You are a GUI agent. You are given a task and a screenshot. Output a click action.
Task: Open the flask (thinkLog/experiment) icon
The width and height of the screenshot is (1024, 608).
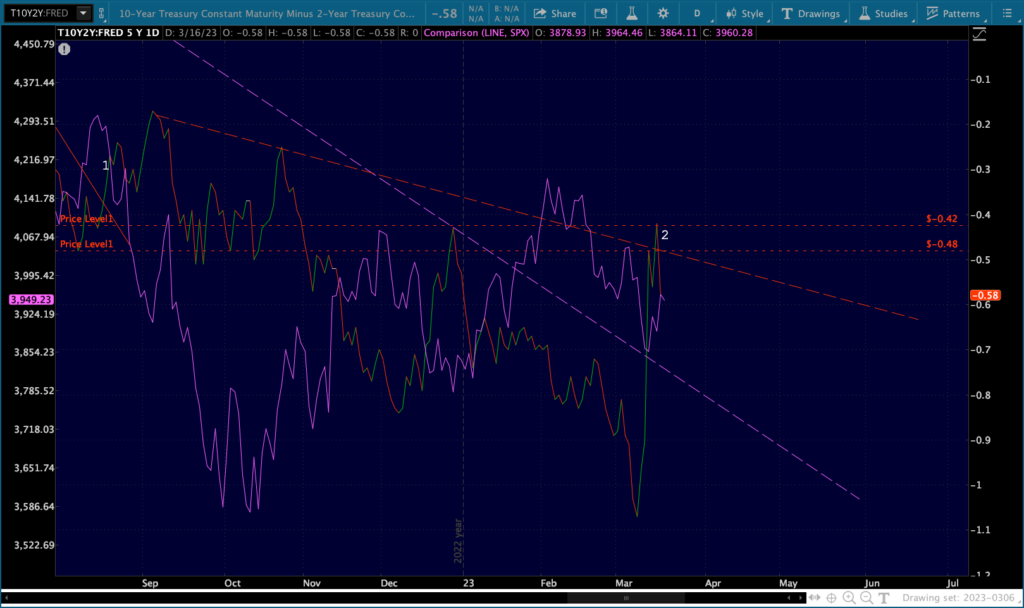632,14
